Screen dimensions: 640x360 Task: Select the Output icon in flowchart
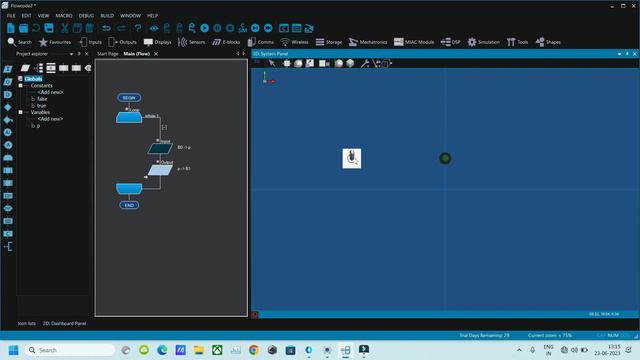(160, 170)
